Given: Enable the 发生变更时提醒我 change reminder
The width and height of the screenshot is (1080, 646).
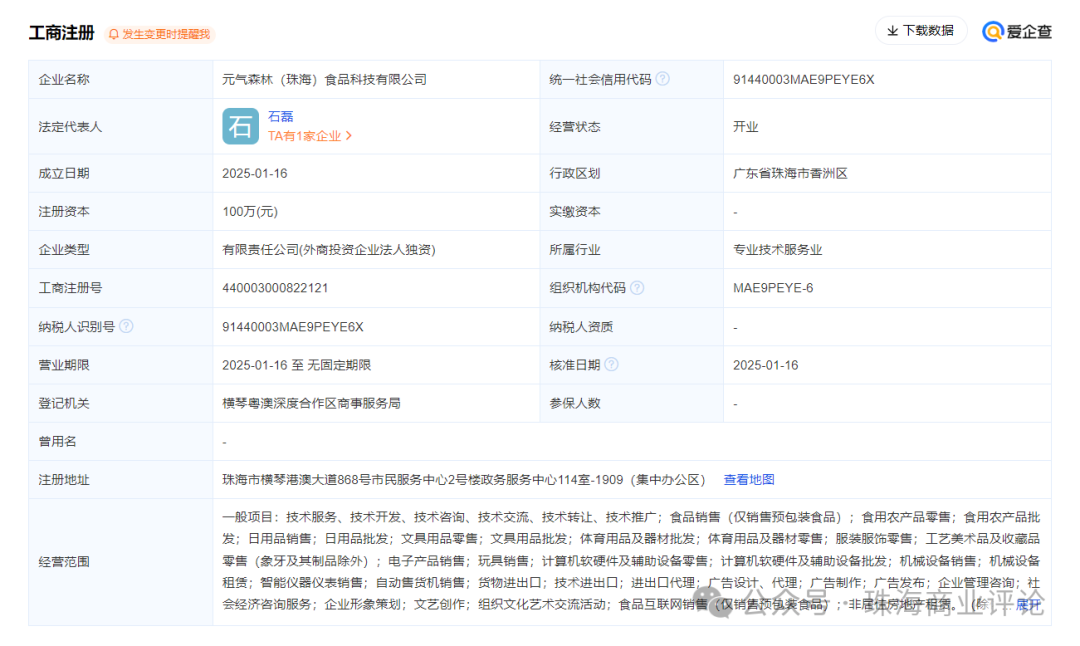Looking at the screenshot, I should [160, 34].
